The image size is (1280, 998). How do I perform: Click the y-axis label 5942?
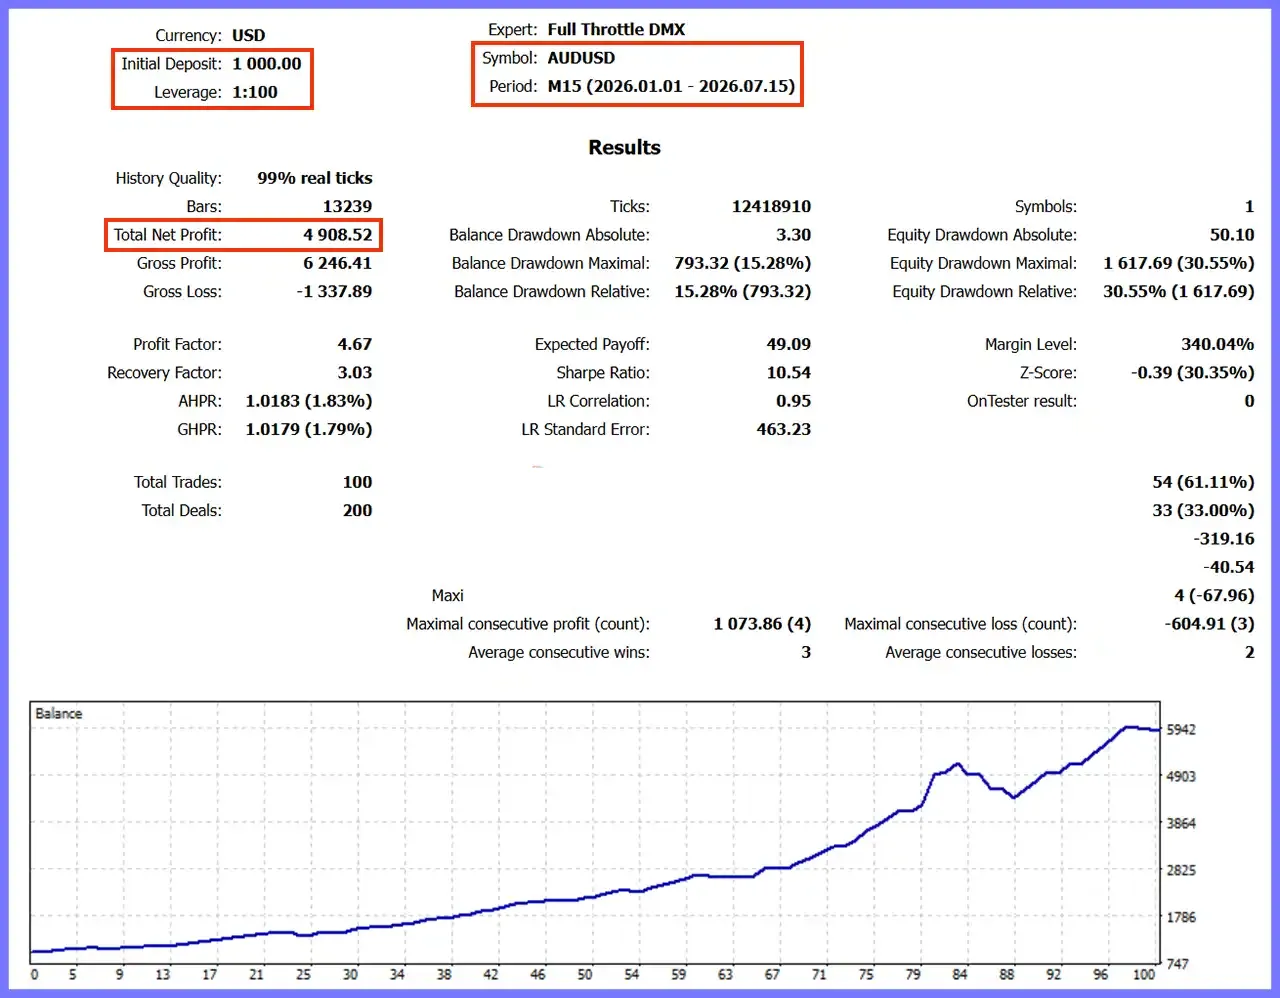[x=1181, y=730]
